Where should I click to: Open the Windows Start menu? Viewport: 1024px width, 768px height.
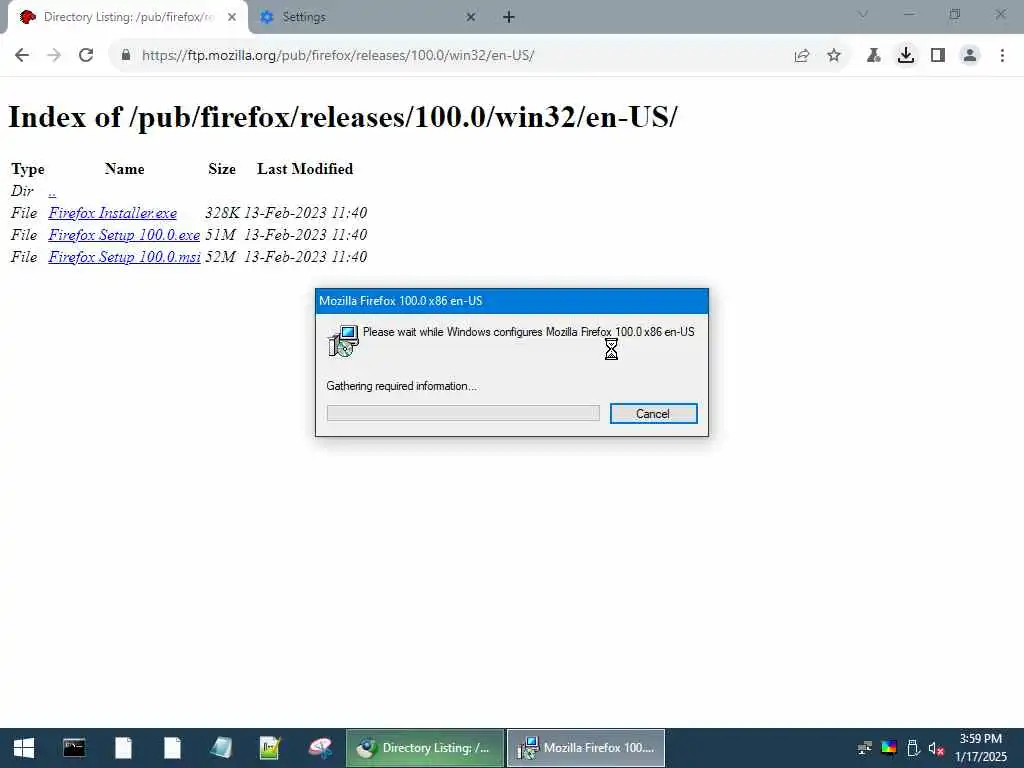[24, 748]
